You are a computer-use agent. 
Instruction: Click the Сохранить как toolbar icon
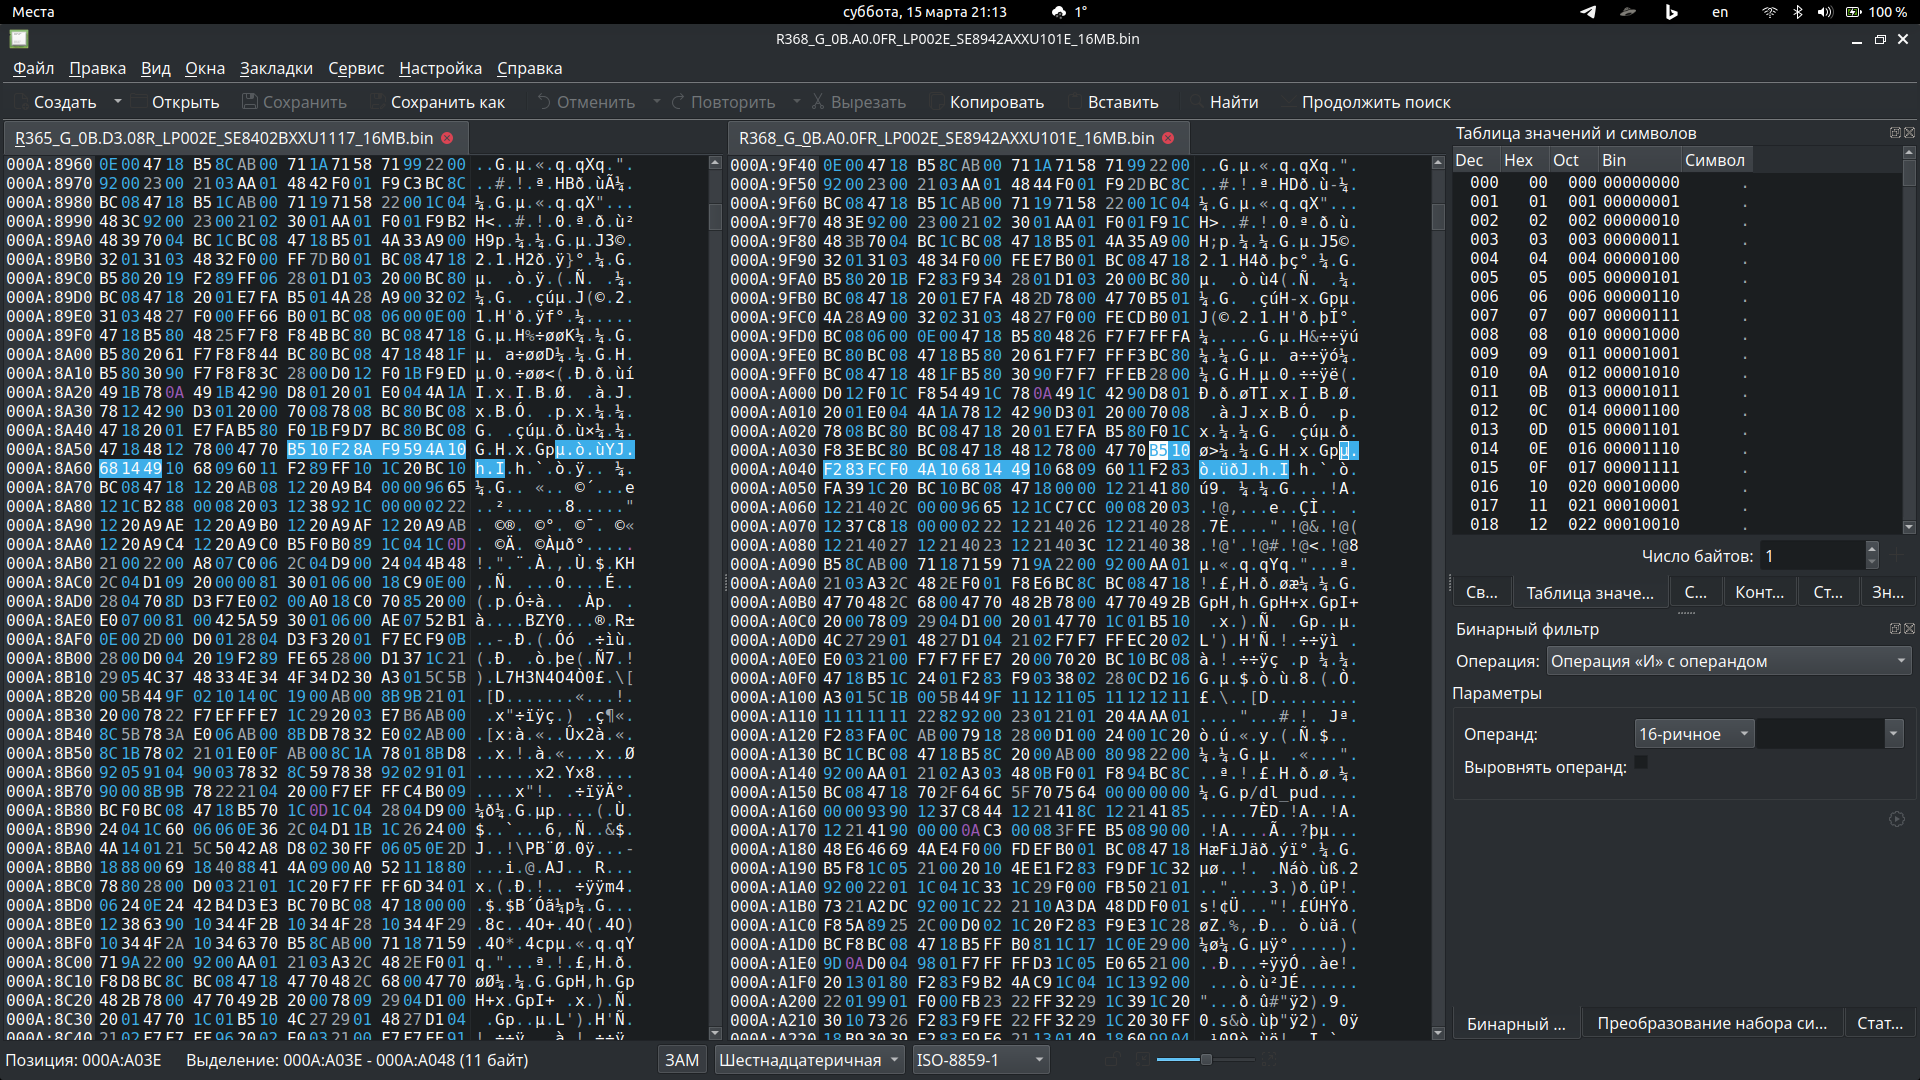tap(377, 102)
